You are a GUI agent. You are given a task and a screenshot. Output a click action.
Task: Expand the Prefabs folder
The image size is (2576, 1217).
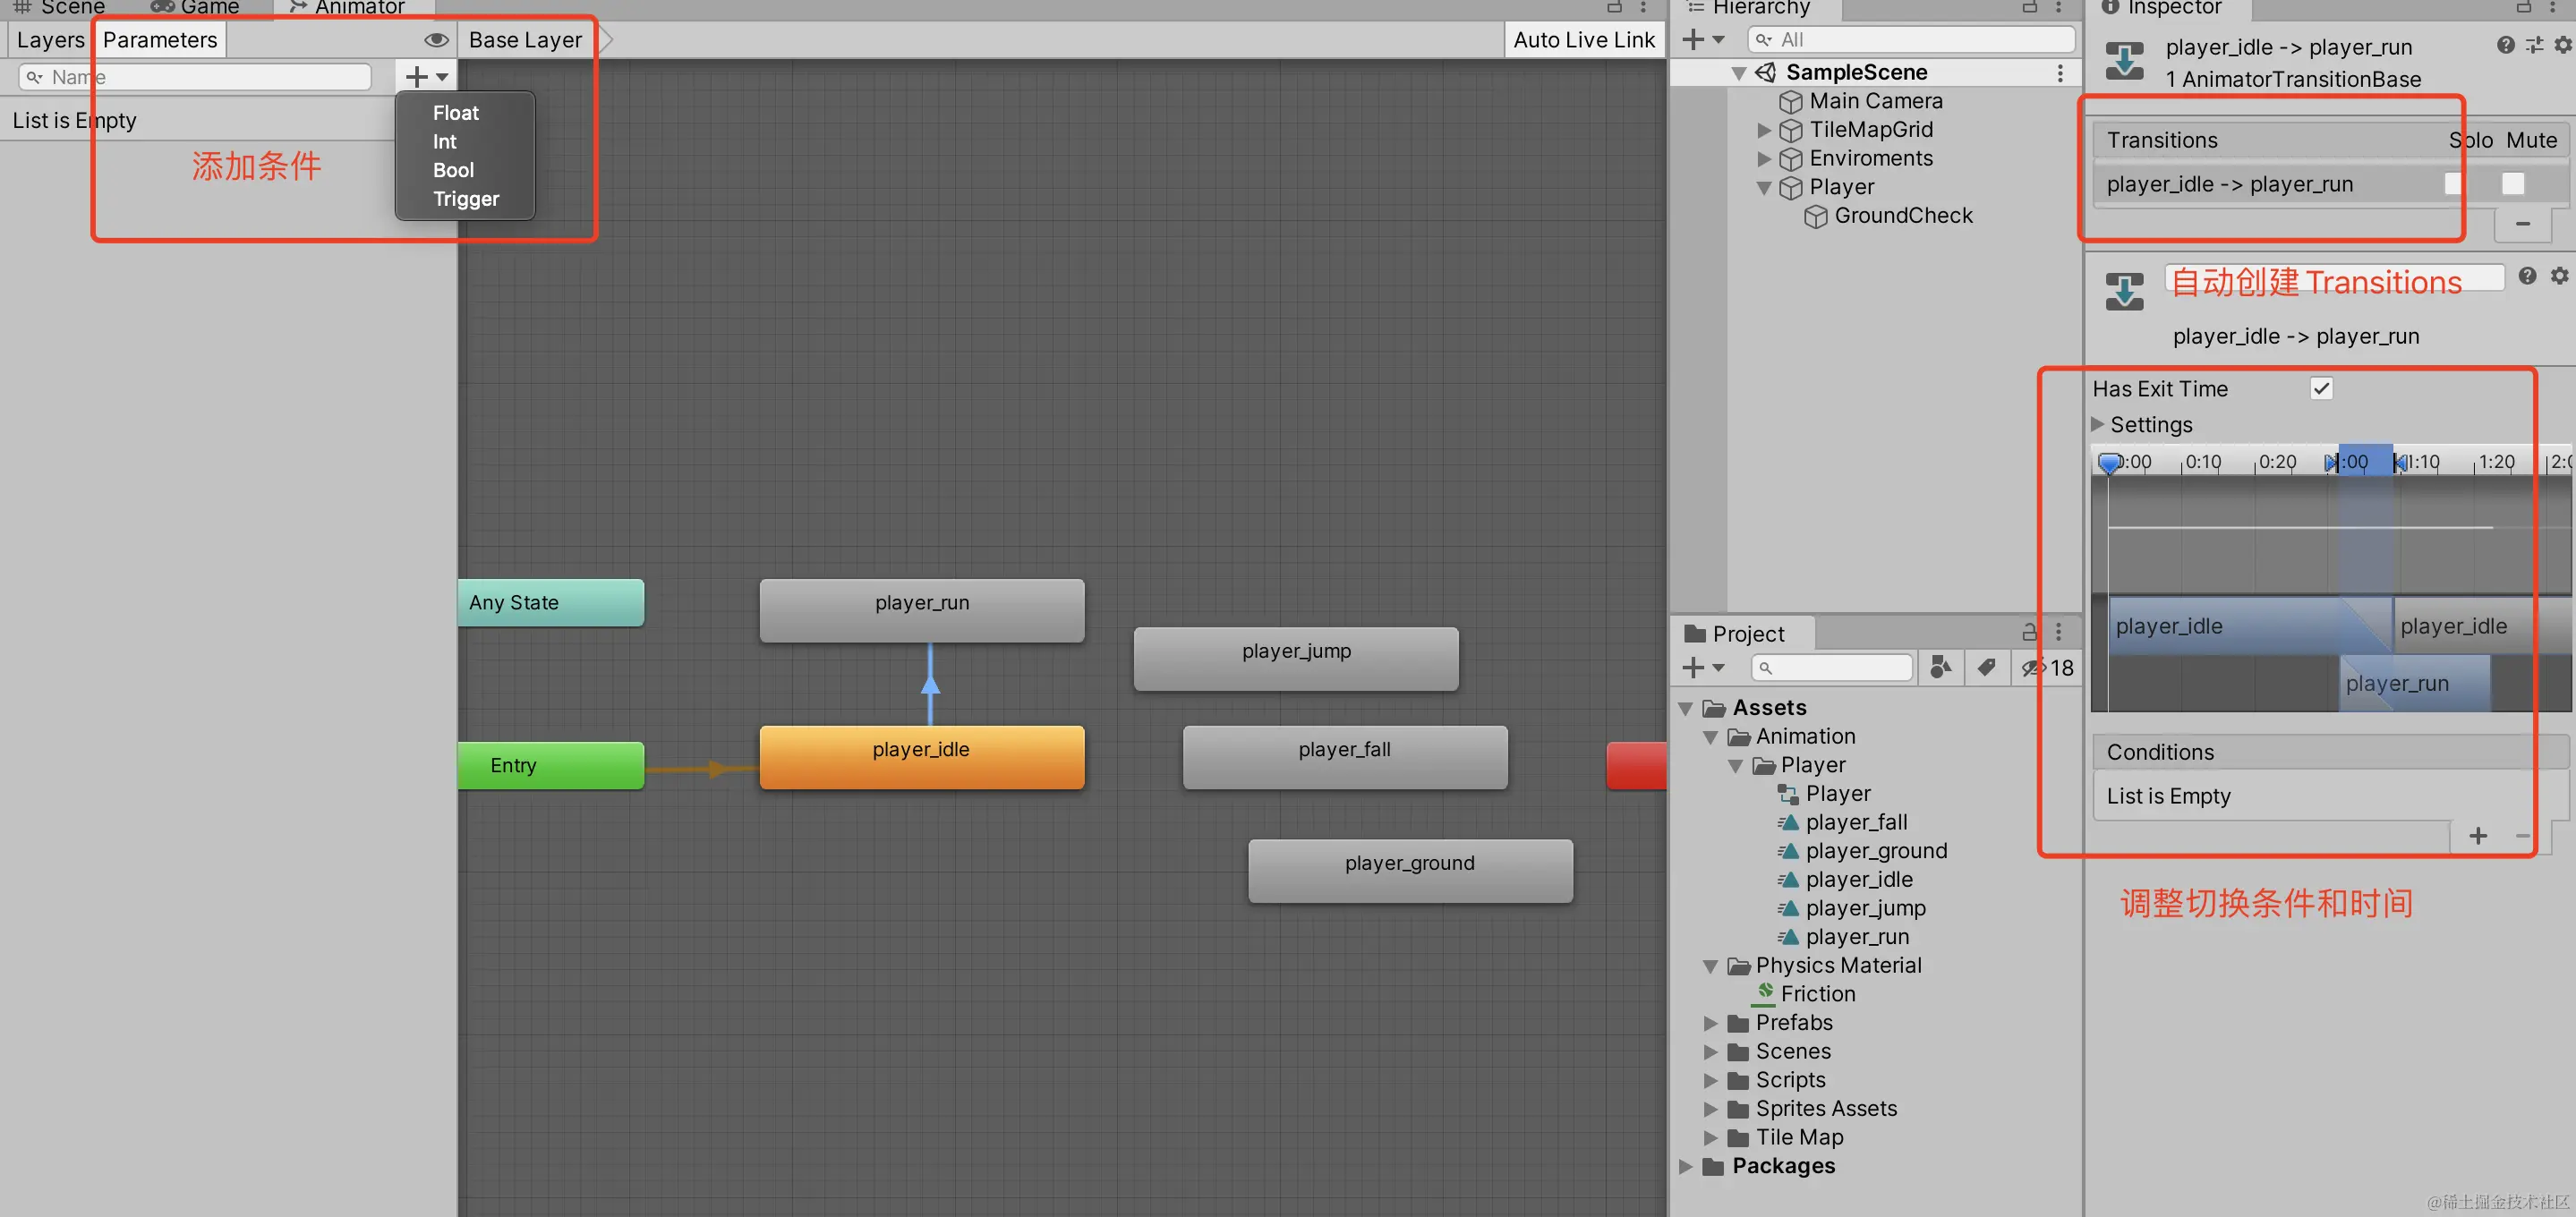1711,1023
